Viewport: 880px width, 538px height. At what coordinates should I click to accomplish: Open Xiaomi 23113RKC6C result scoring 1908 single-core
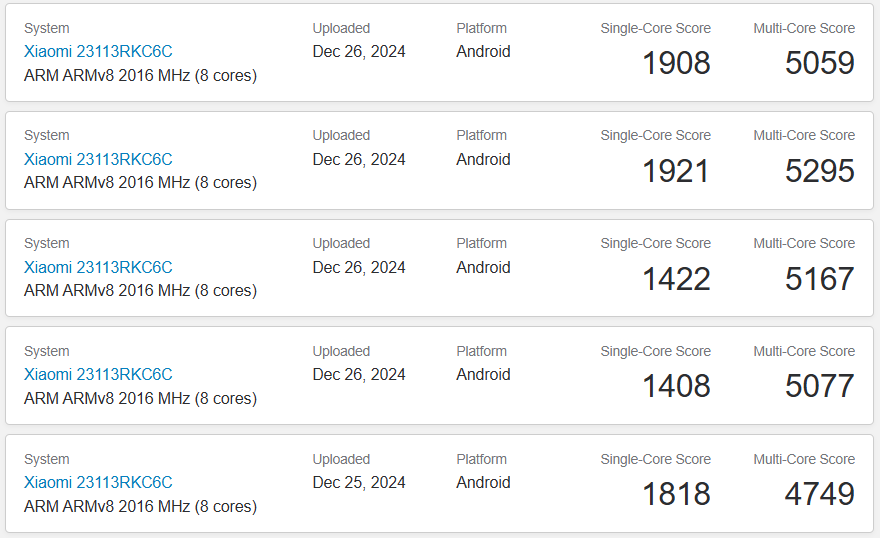click(x=98, y=52)
